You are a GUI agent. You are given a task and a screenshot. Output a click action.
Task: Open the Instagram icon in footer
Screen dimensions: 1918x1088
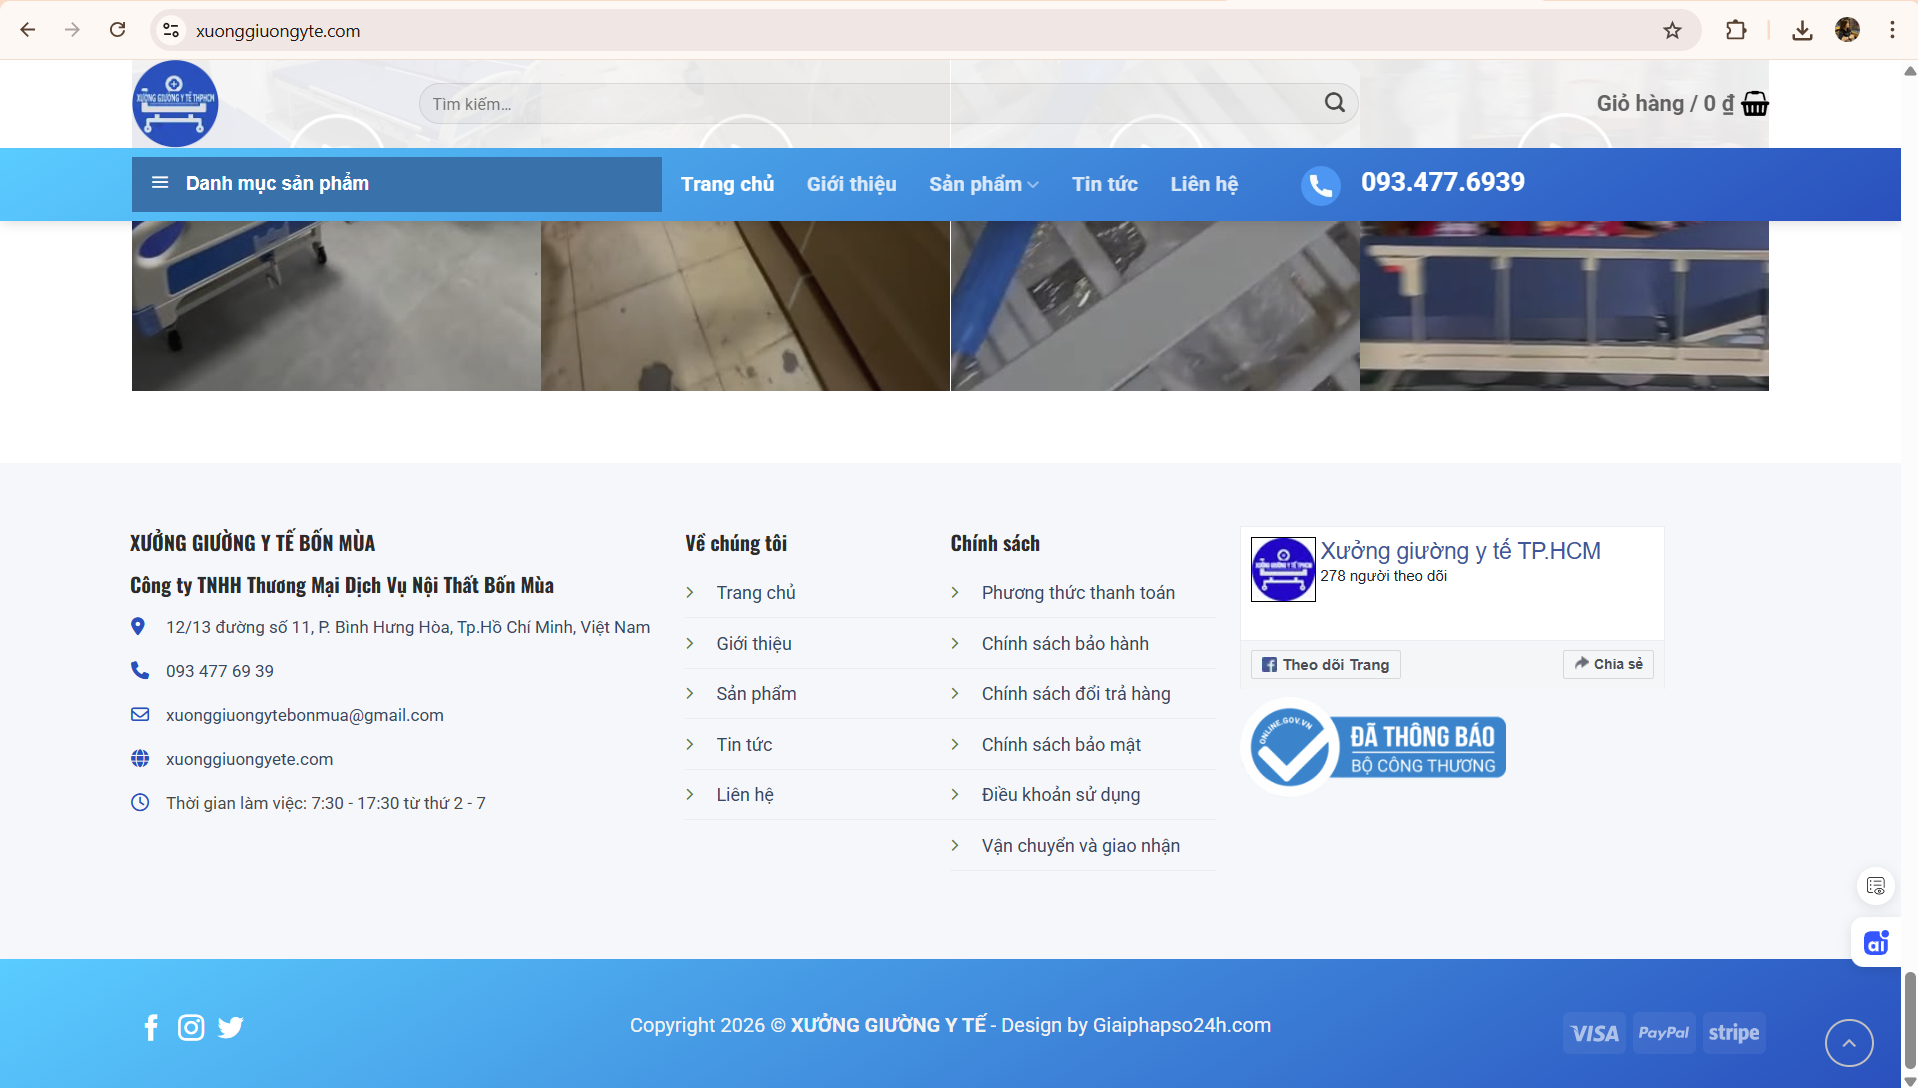pyautogui.click(x=191, y=1027)
